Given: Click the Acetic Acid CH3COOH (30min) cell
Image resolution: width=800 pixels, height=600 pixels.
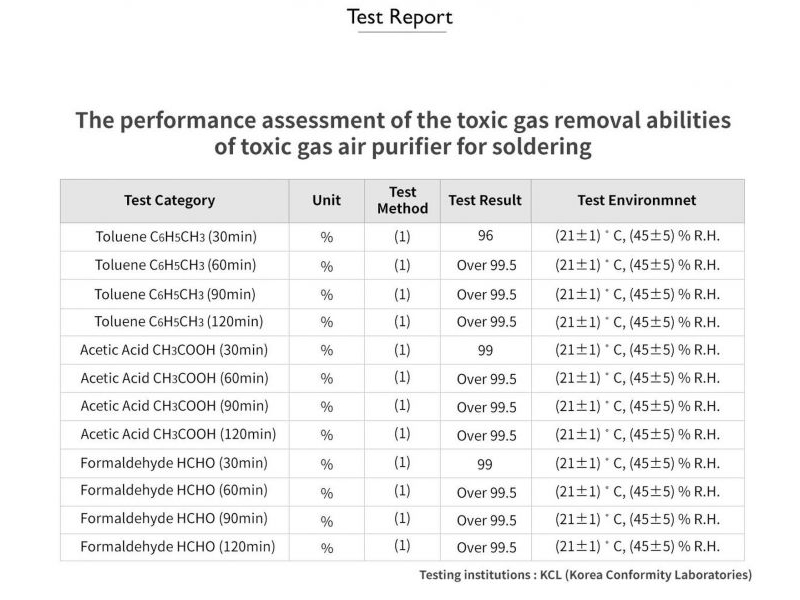Looking at the screenshot, I should coord(174,350).
